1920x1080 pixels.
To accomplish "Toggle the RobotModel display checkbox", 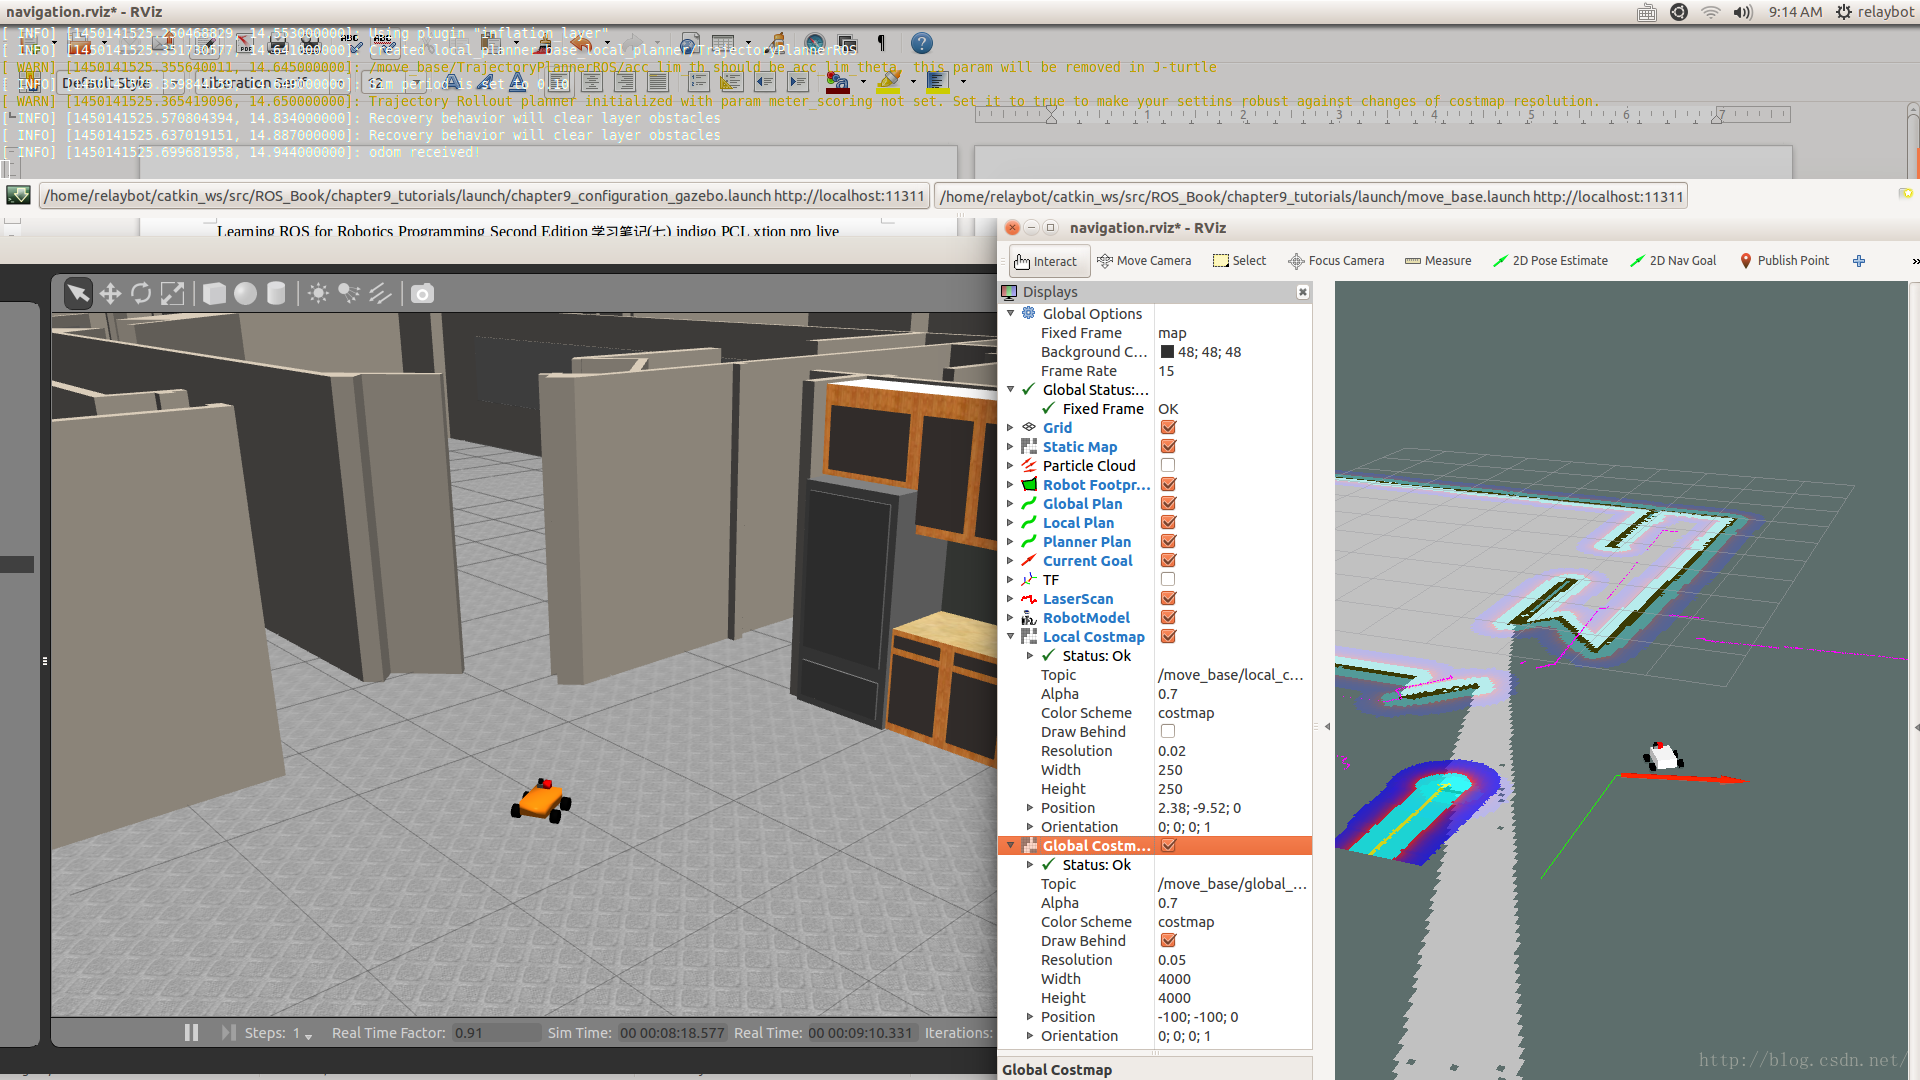I will [x=1168, y=618].
